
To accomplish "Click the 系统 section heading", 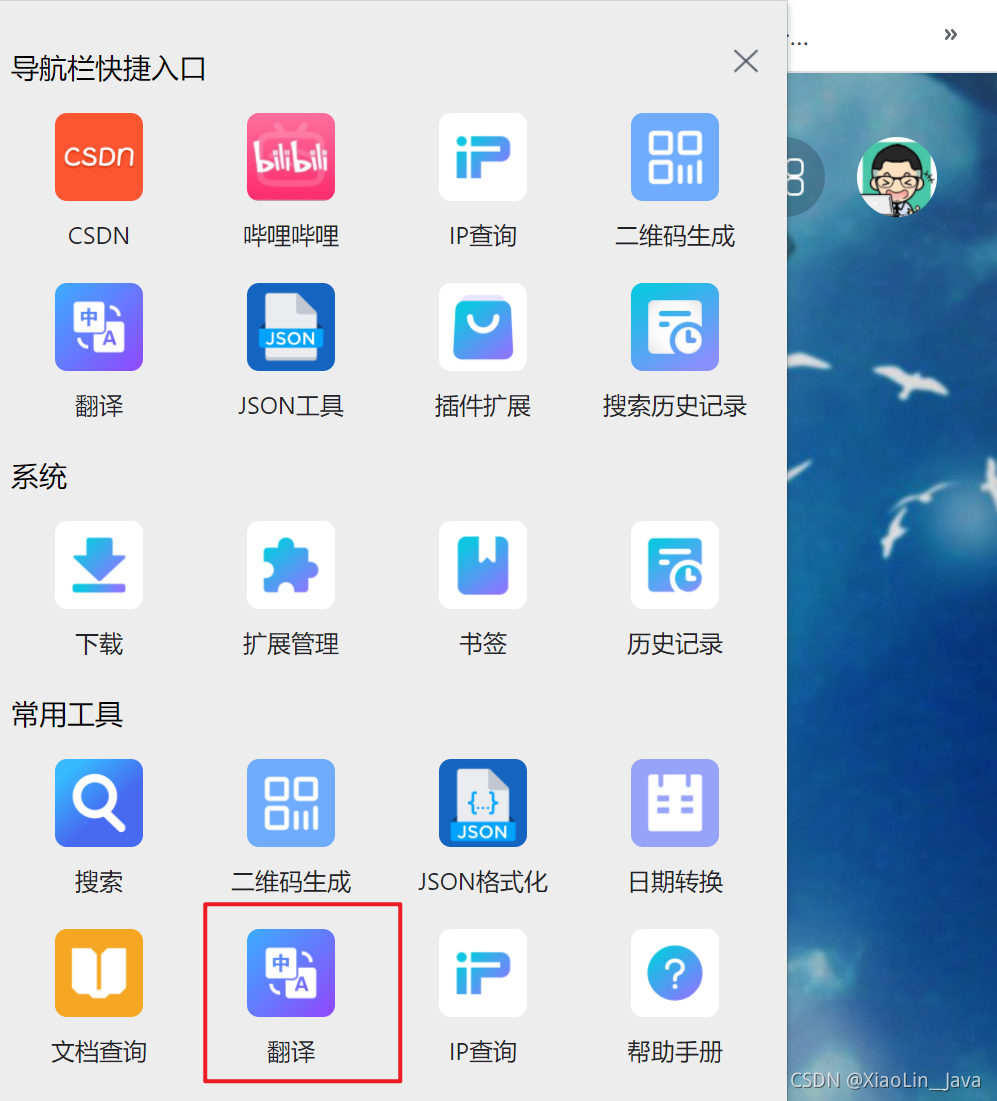I will 39,477.
